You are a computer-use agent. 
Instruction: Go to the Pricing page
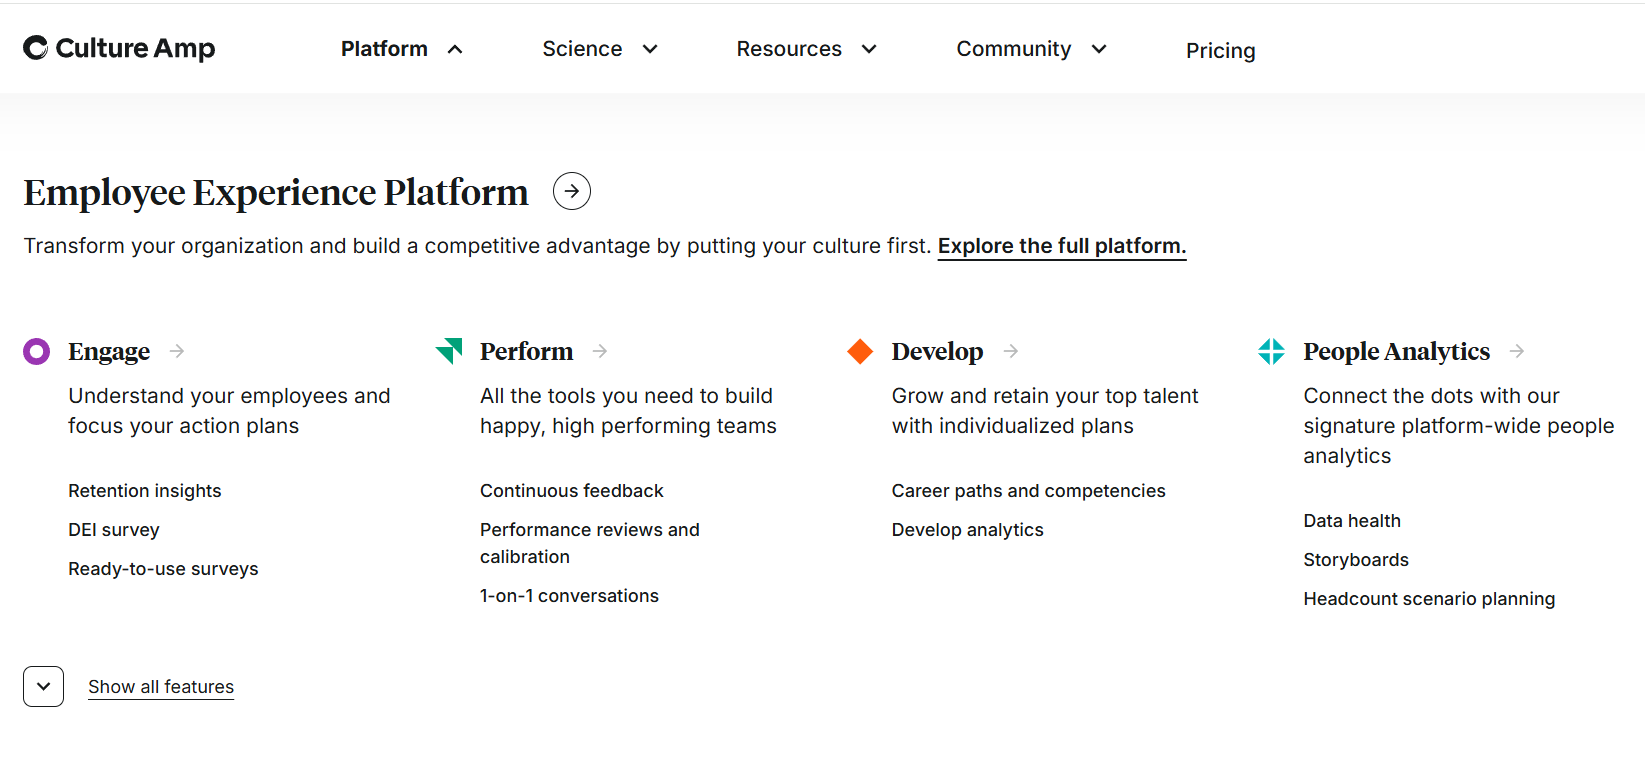(x=1220, y=51)
